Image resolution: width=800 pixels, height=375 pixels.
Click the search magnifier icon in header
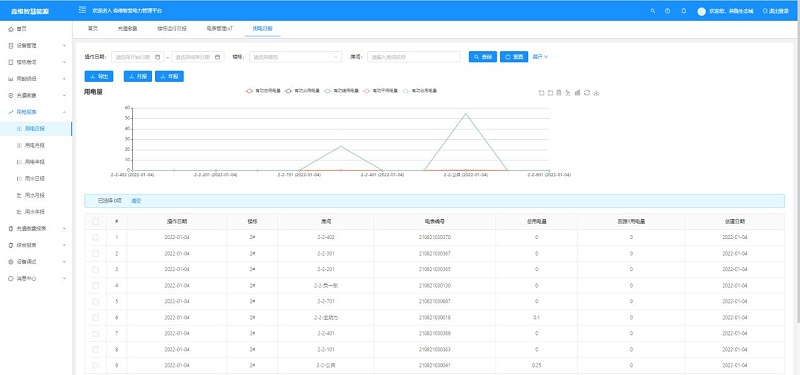coord(653,11)
